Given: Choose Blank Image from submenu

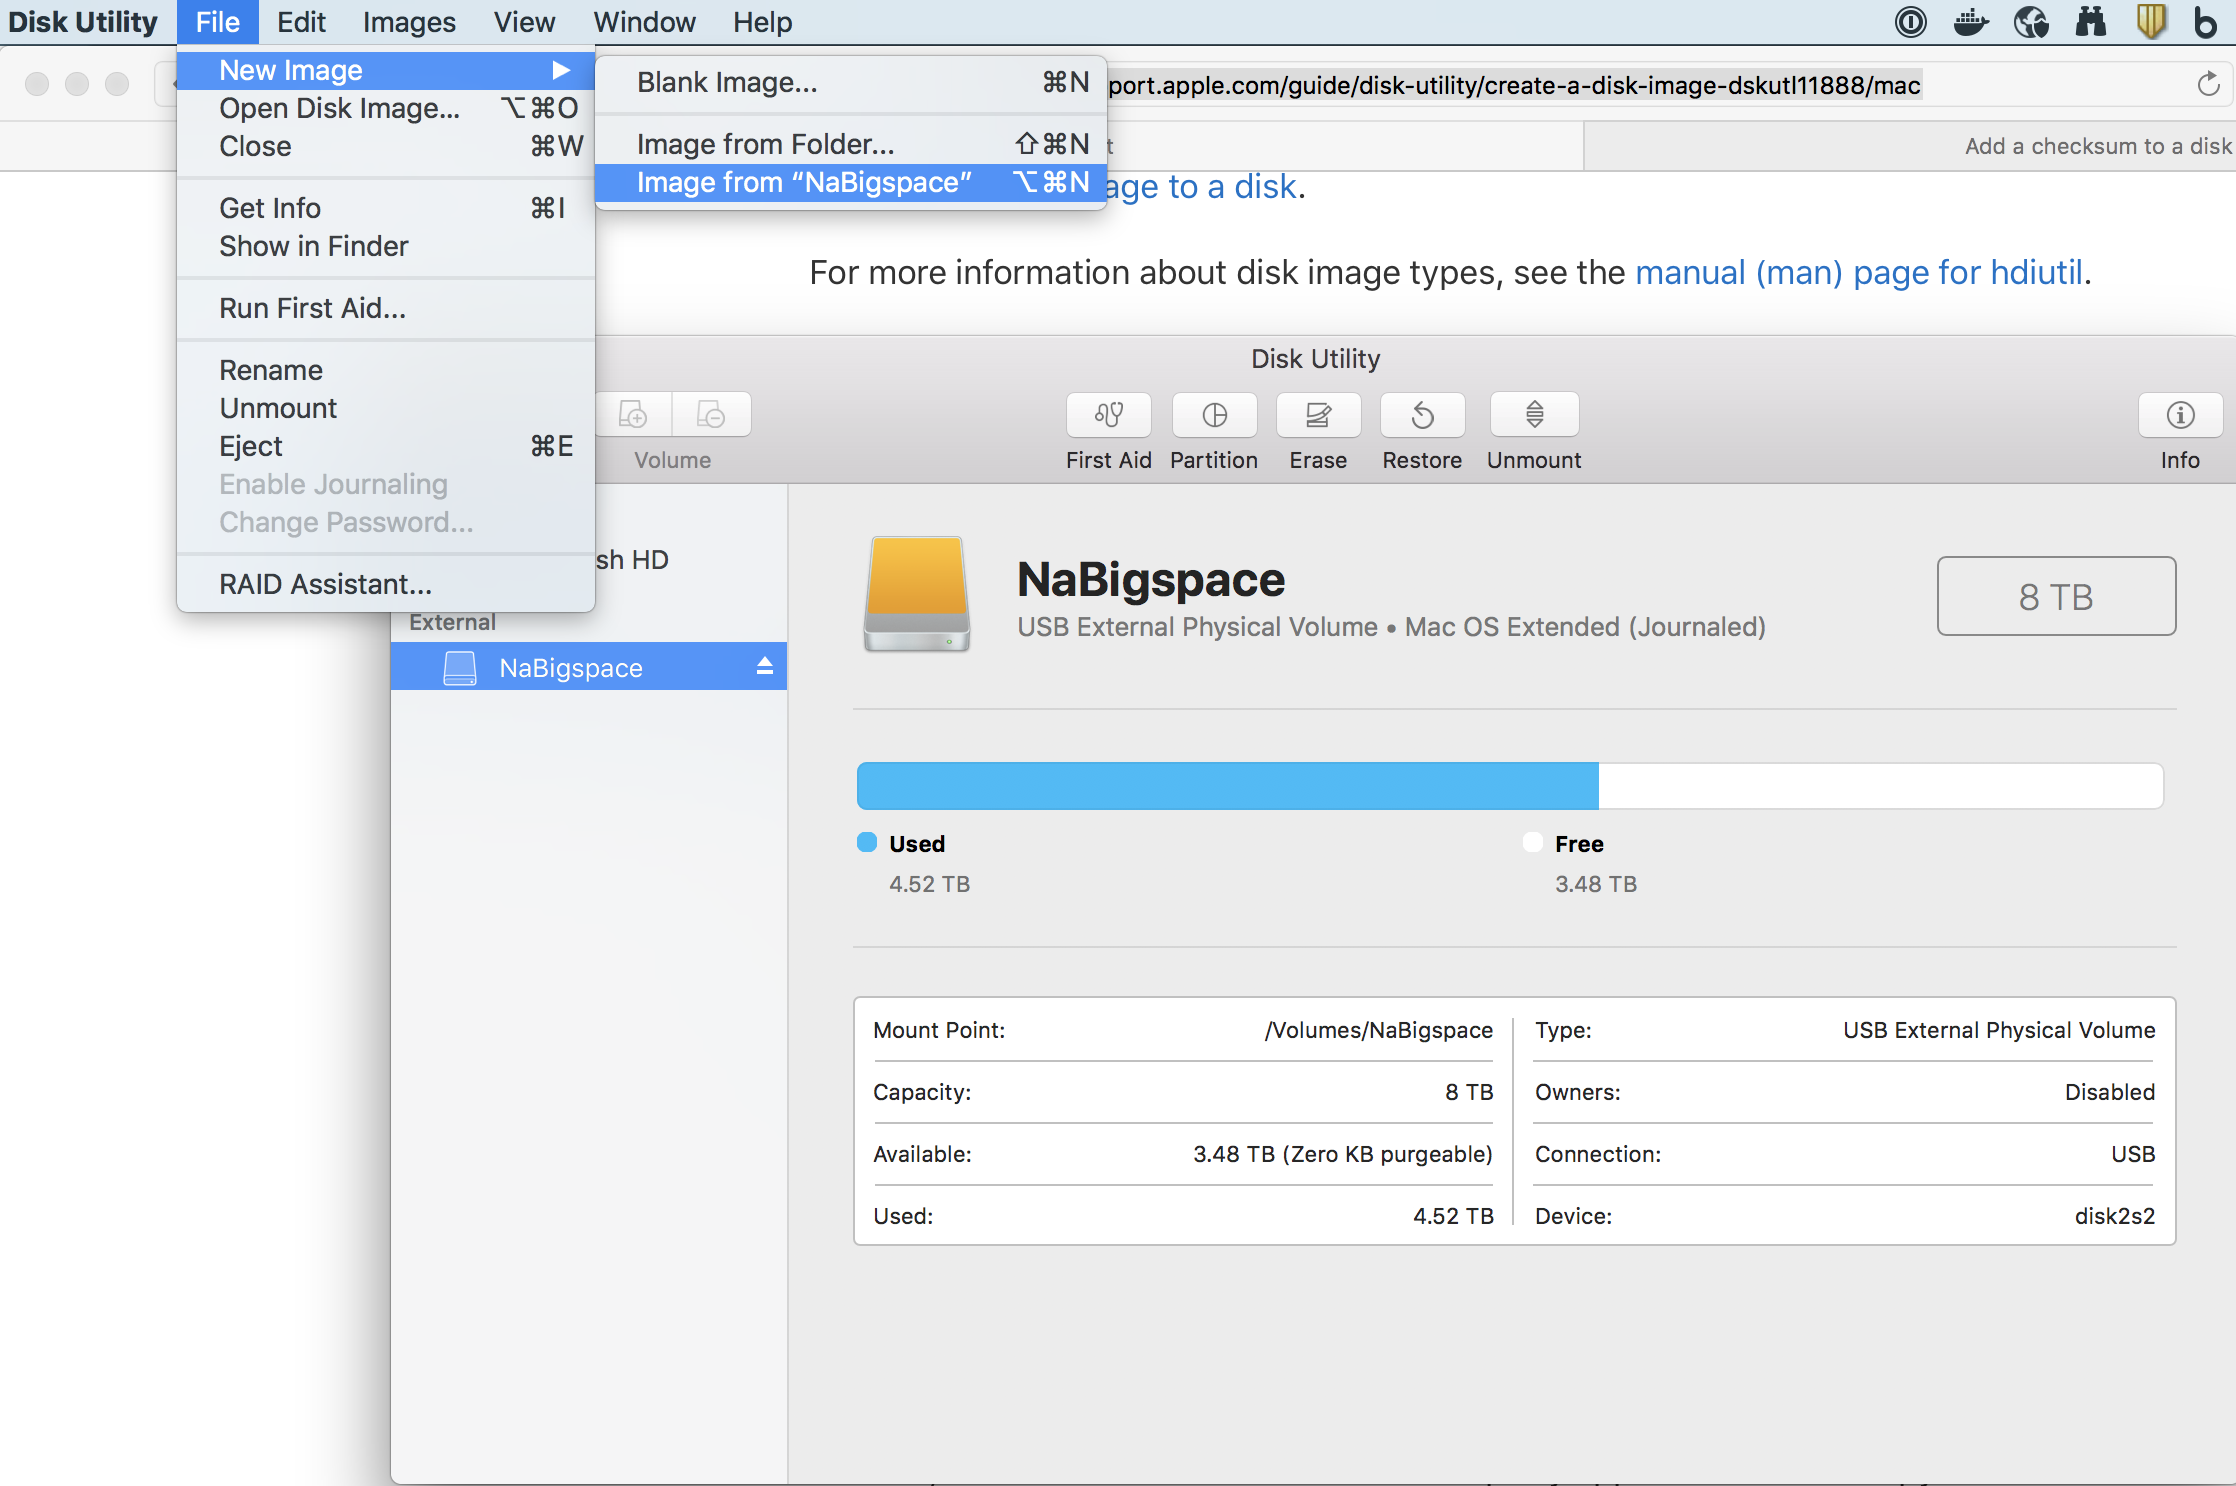Looking at the screenshot, I should click(851, 82).
